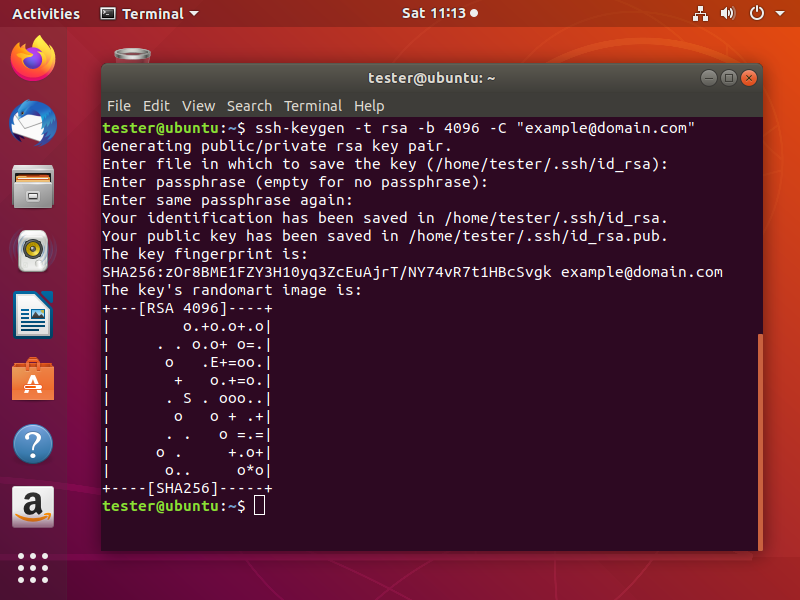Image resolution: width=800 pixels, height=600 pixels.
Task: Open the Files manager dock icon
Action: point(33,187)
